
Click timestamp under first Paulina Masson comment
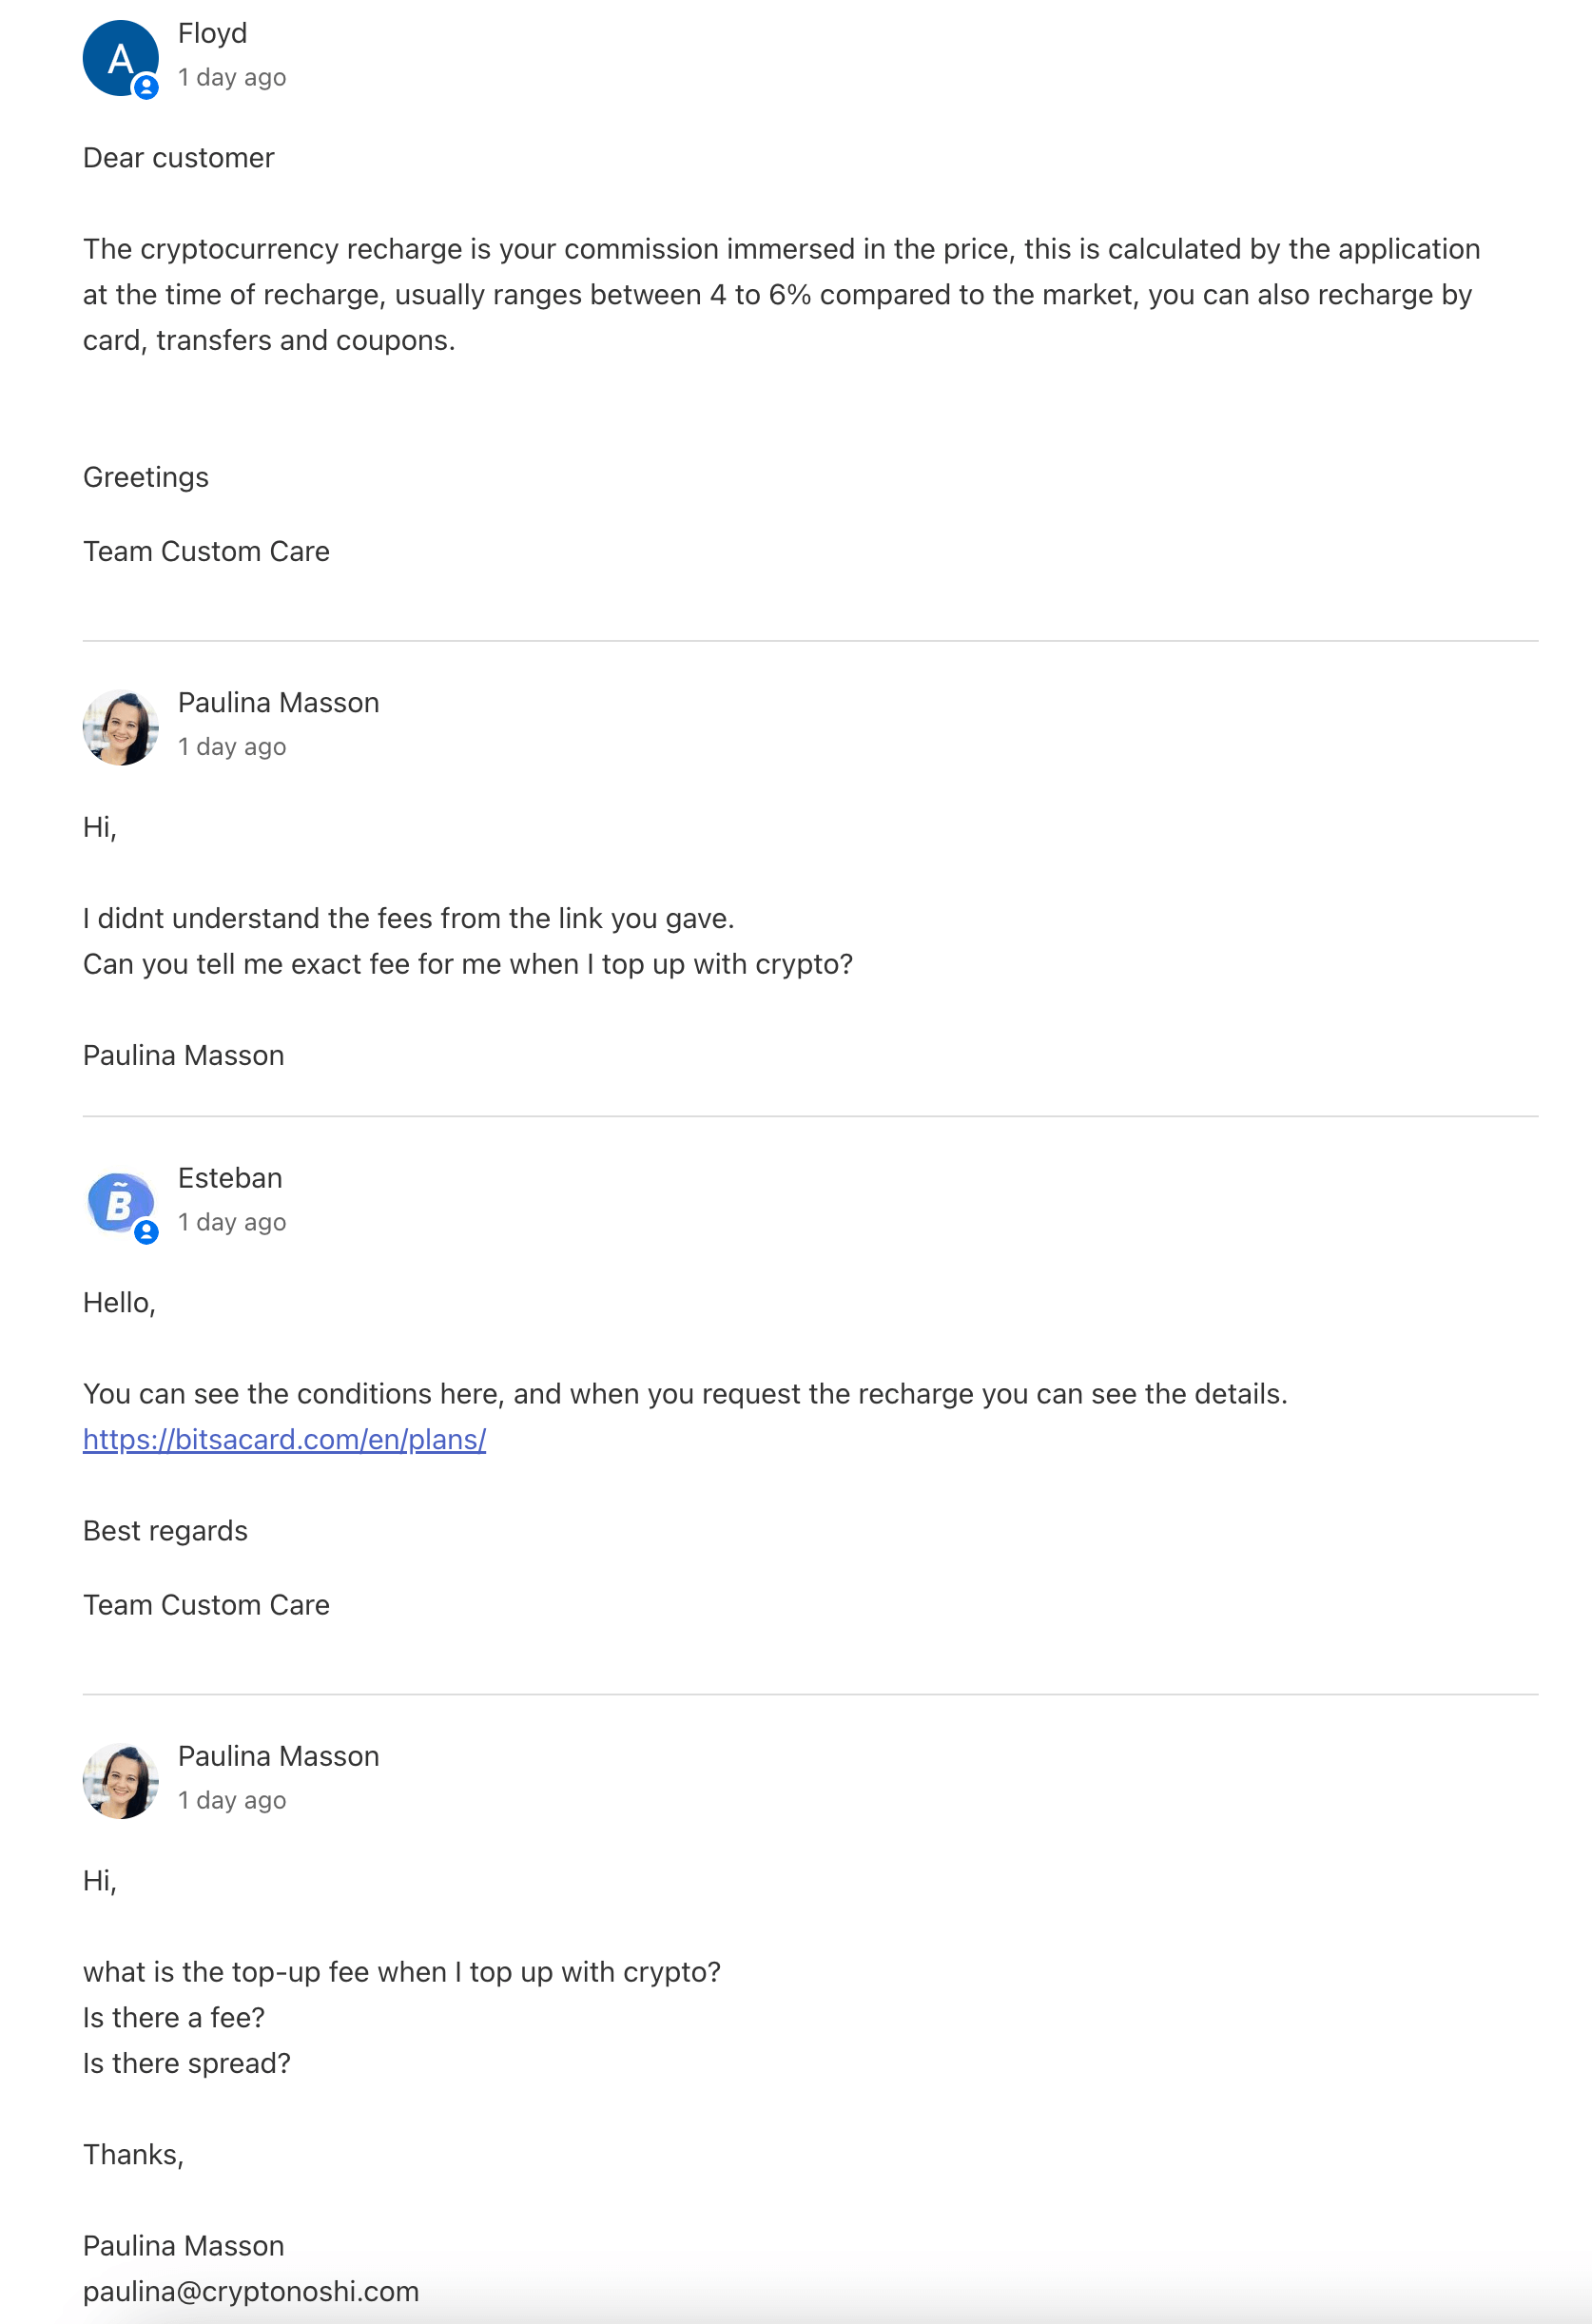[232, 747]
